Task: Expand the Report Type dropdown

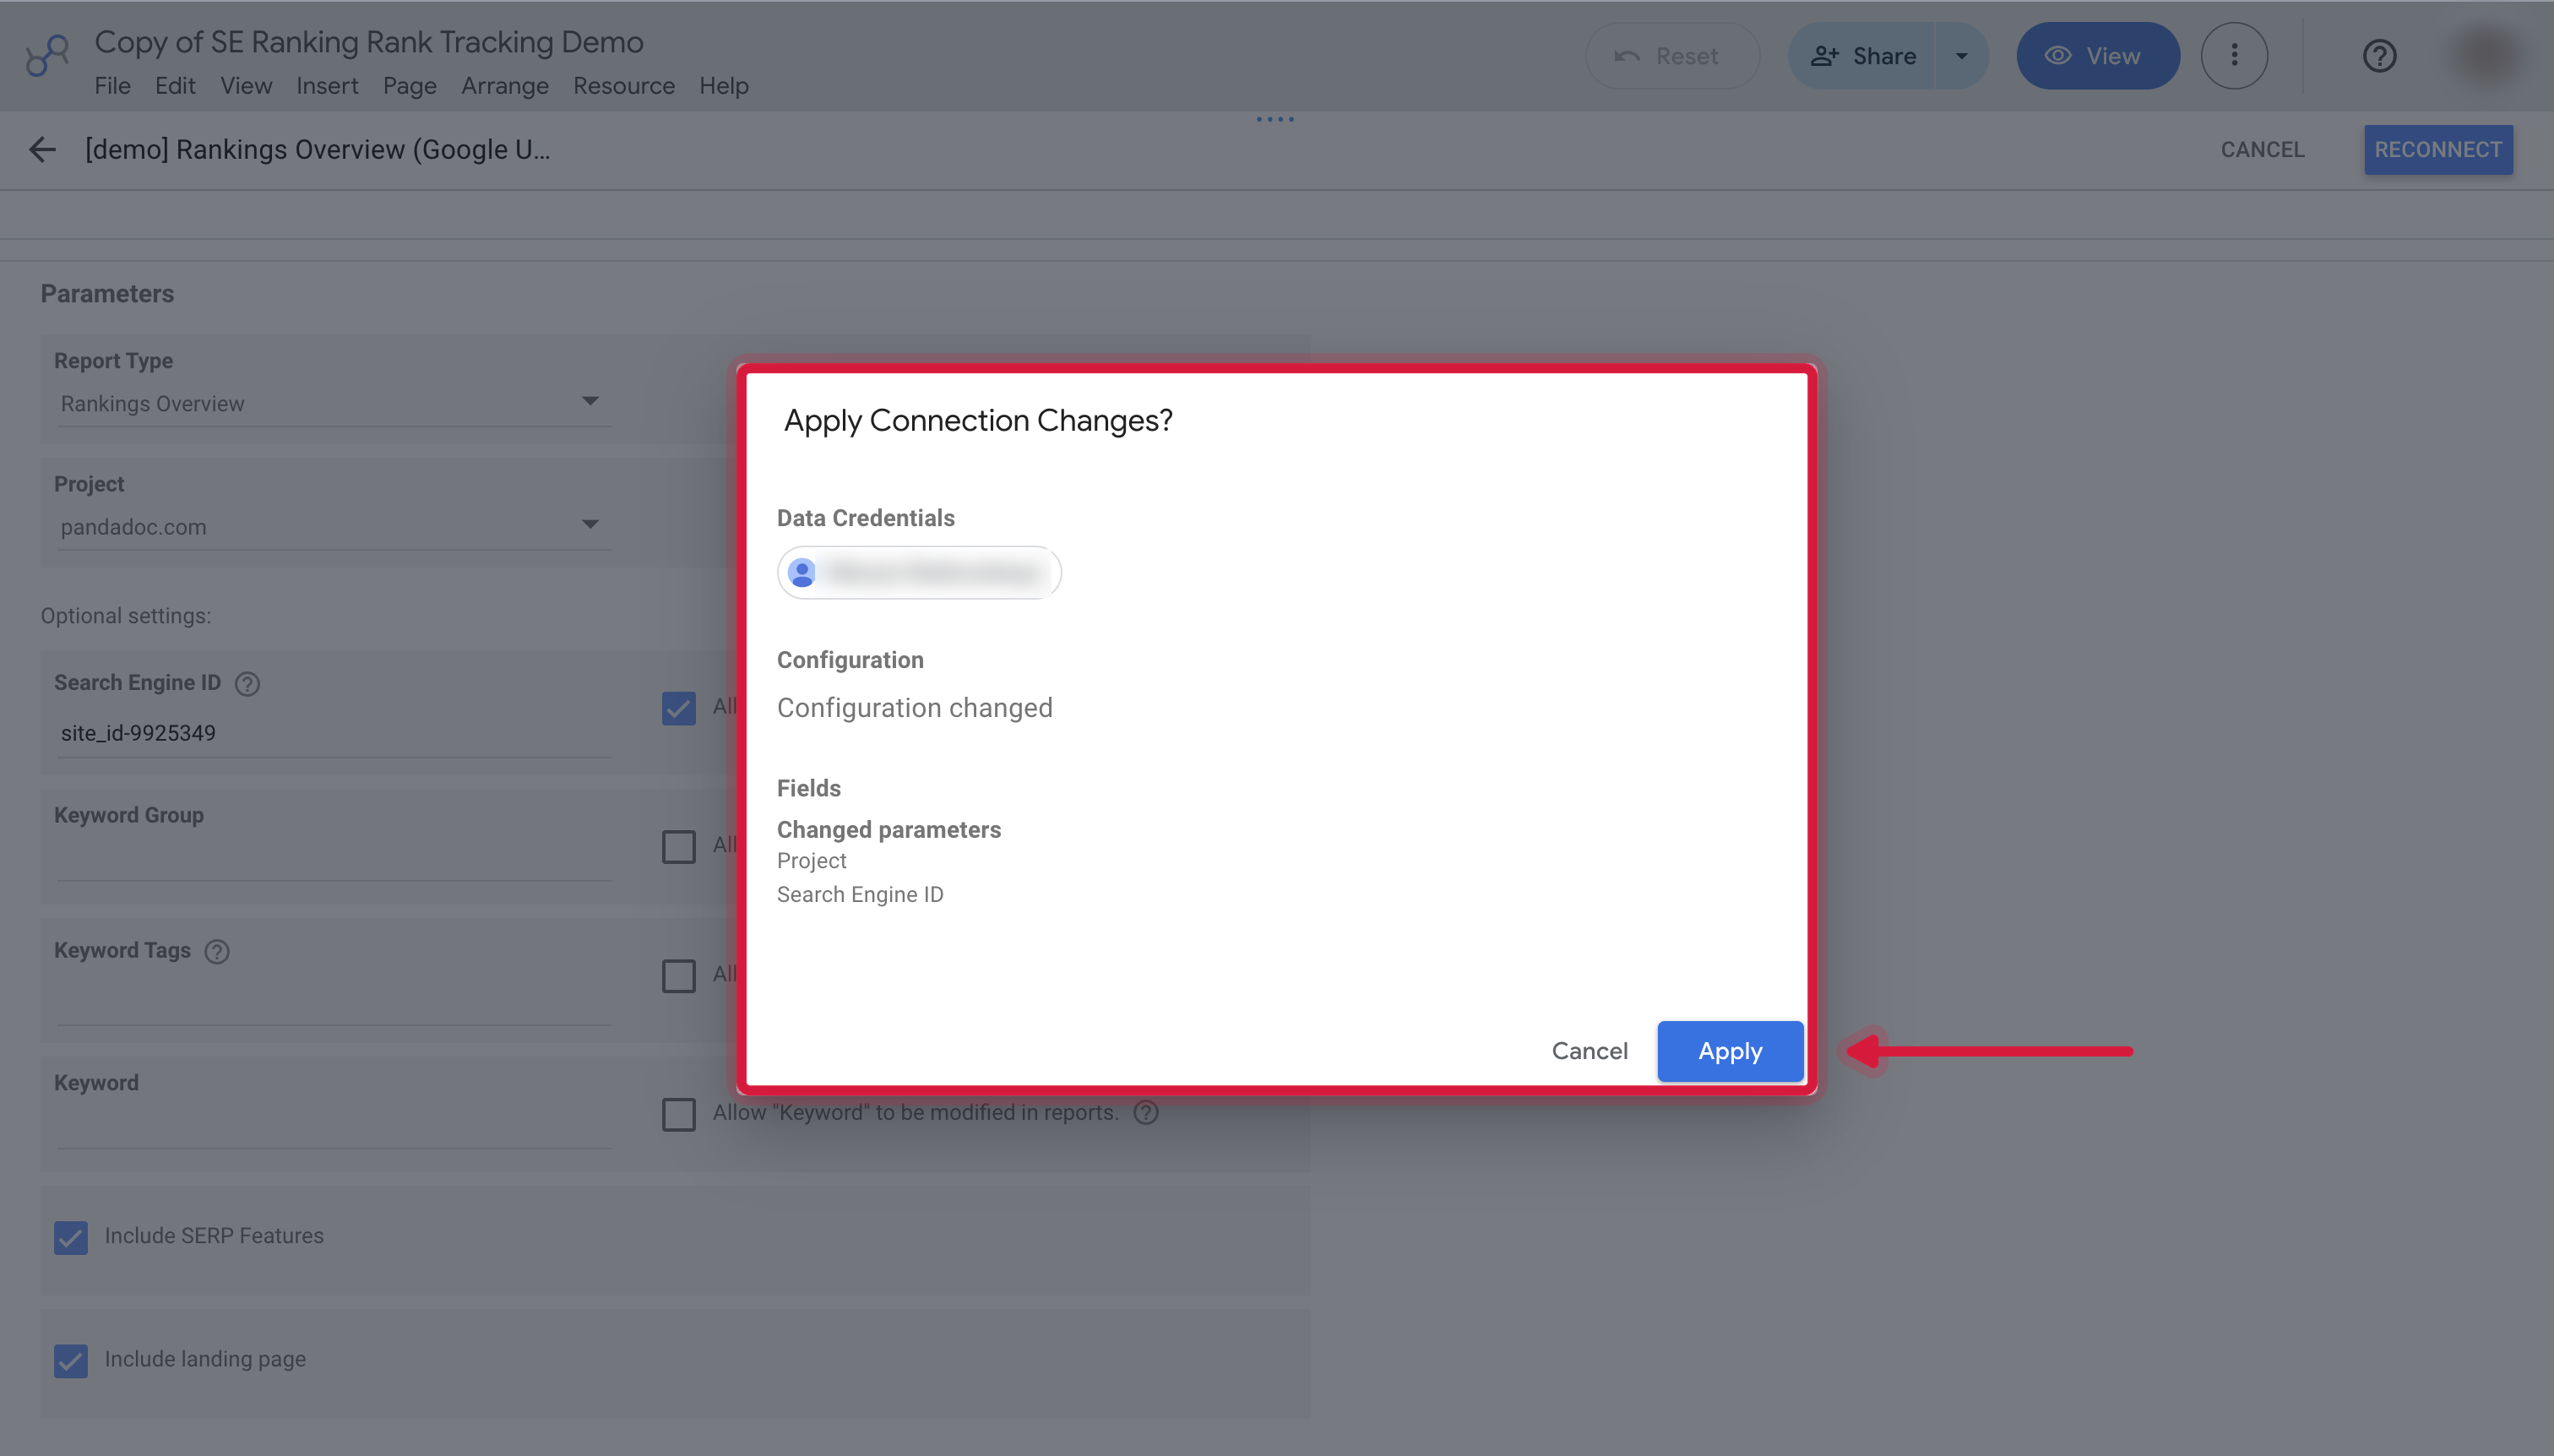Action: point(334,403)
